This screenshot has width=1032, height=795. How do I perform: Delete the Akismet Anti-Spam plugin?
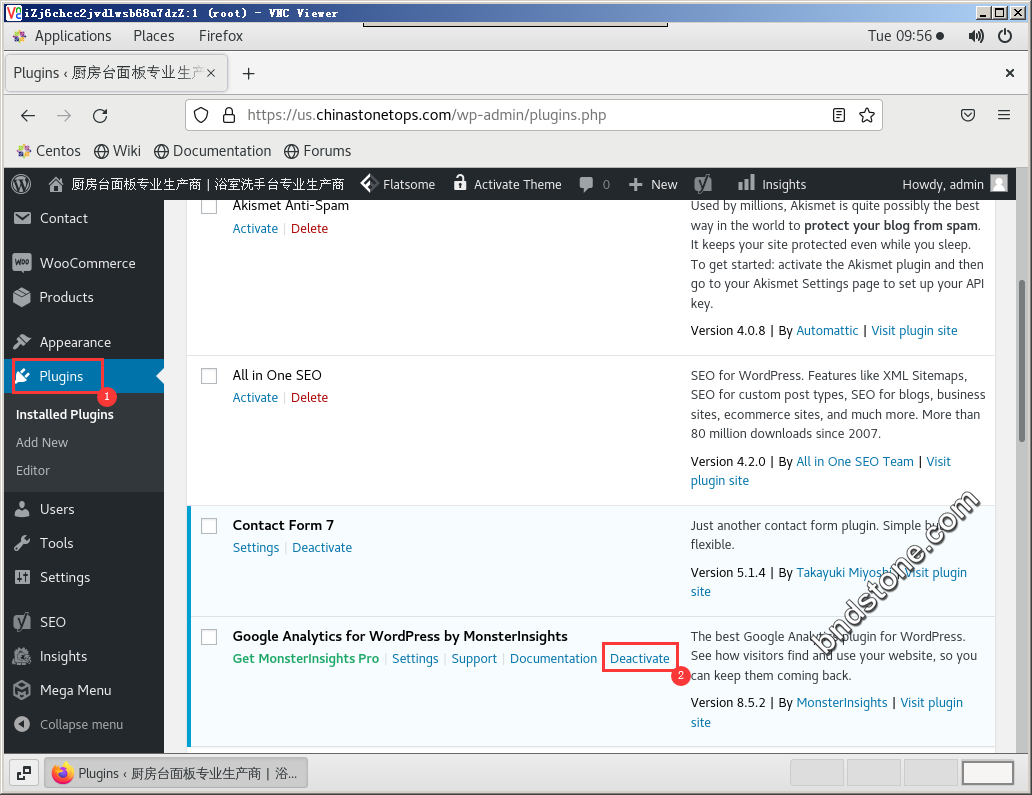coord(309,228)
